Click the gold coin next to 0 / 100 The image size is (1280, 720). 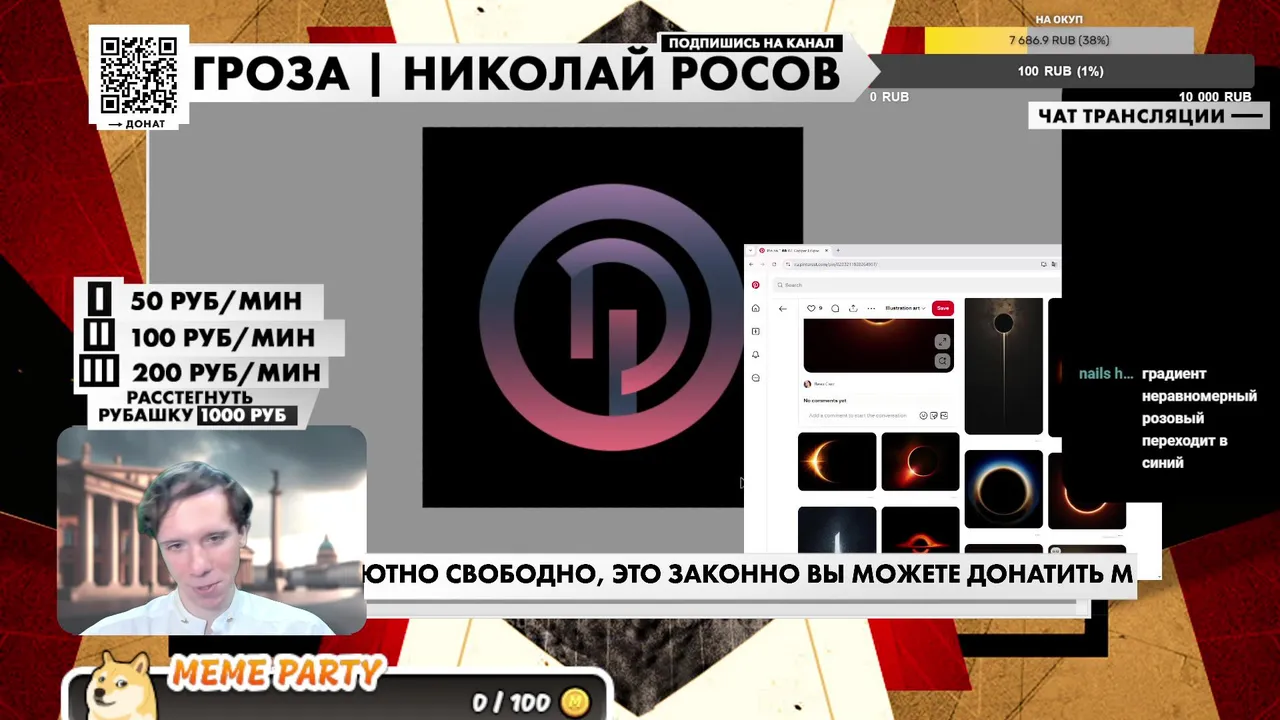coord(575,702)
